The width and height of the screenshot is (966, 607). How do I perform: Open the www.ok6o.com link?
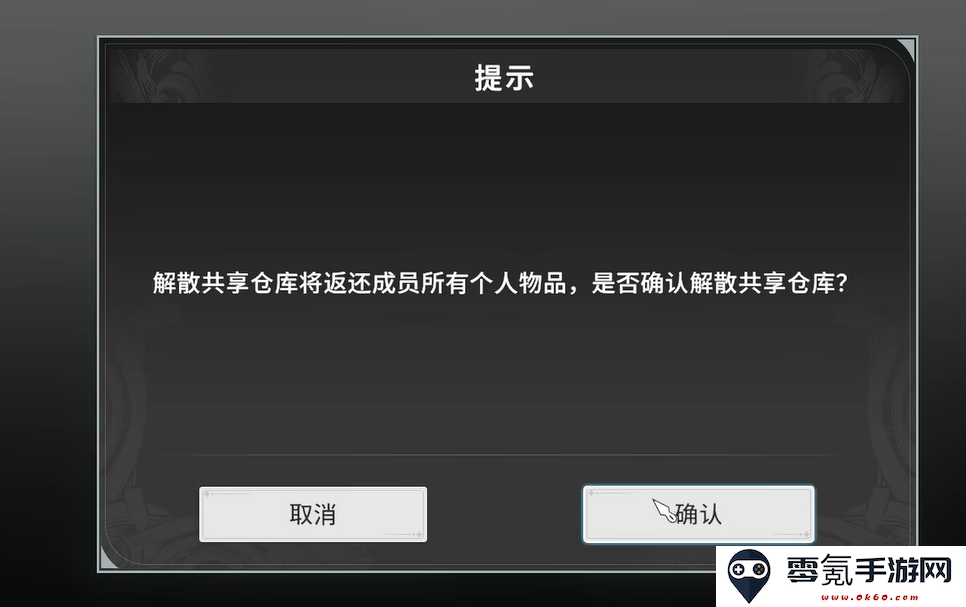[x=869, y=597]
